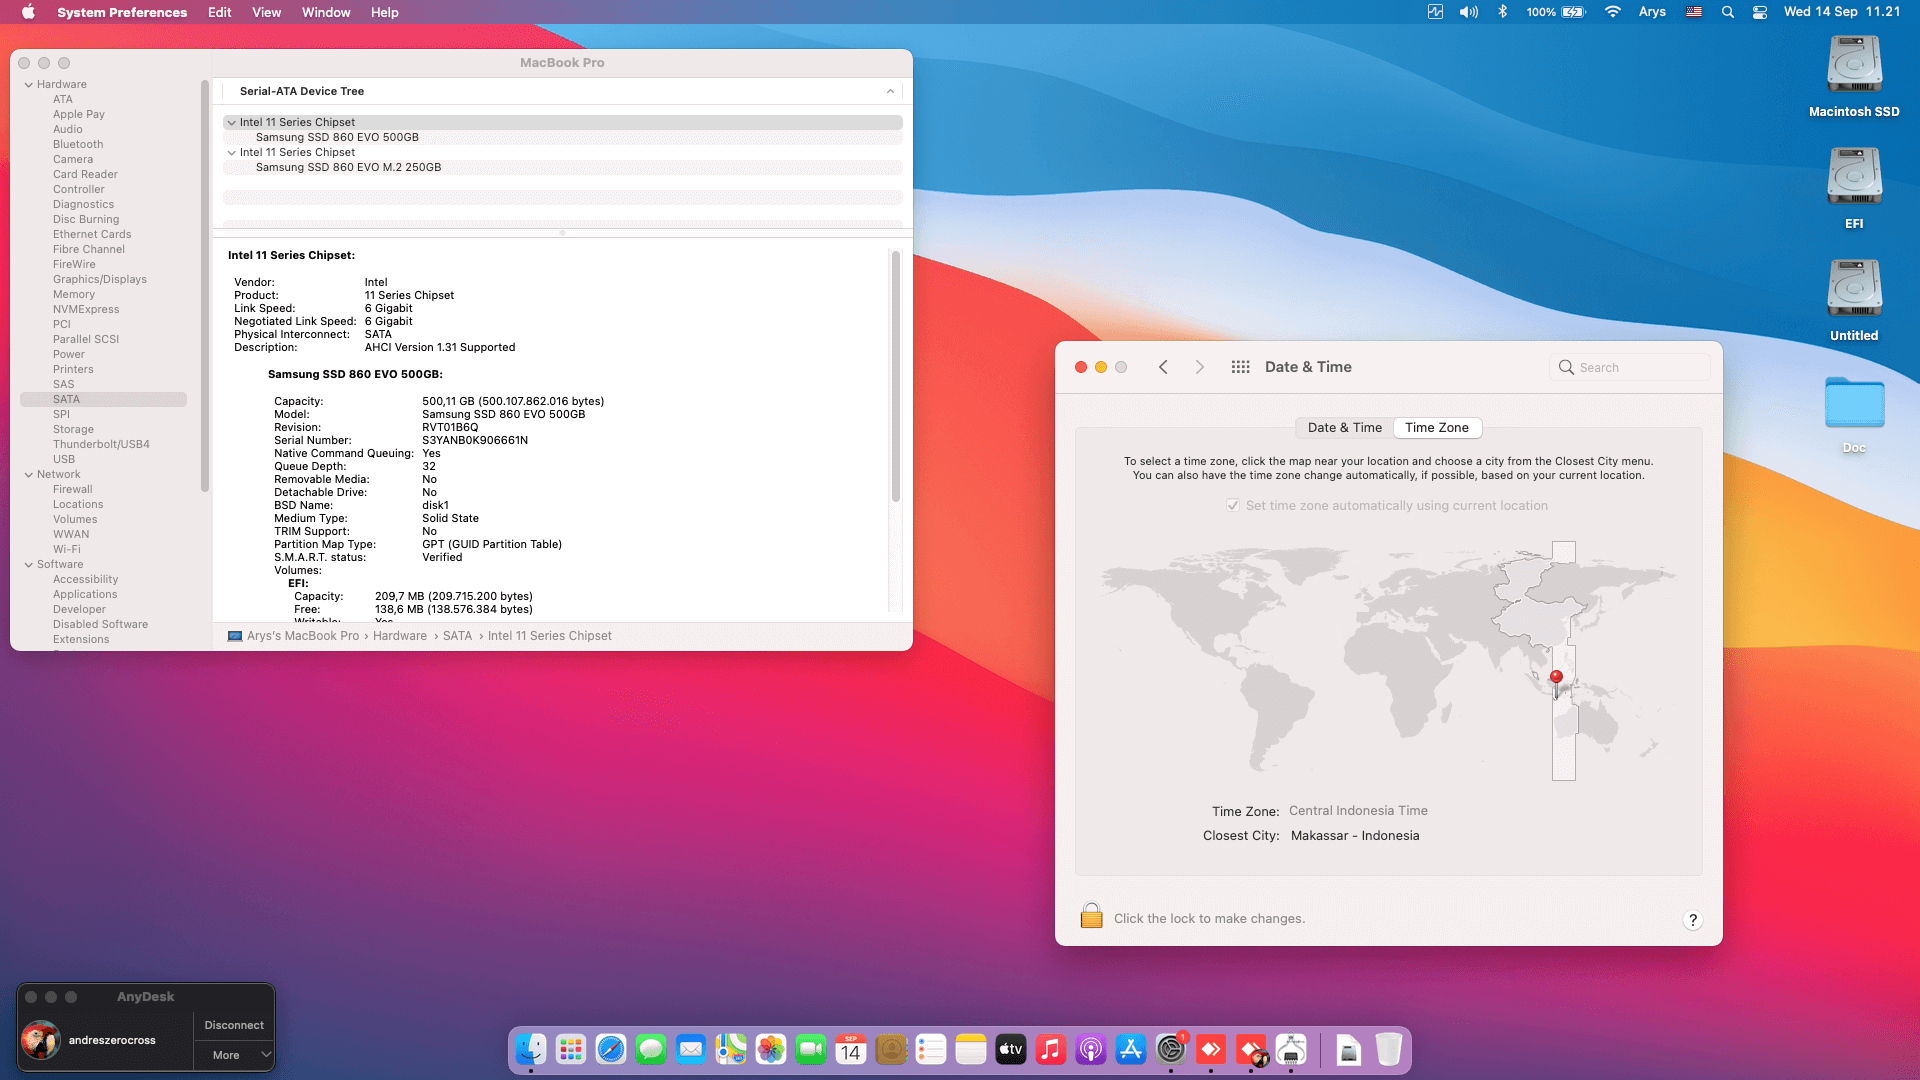1920x1080 pixels.
Task: Select Samsung SSD 860 EVO M.2 250GB row
Action: tap(563, 168)
